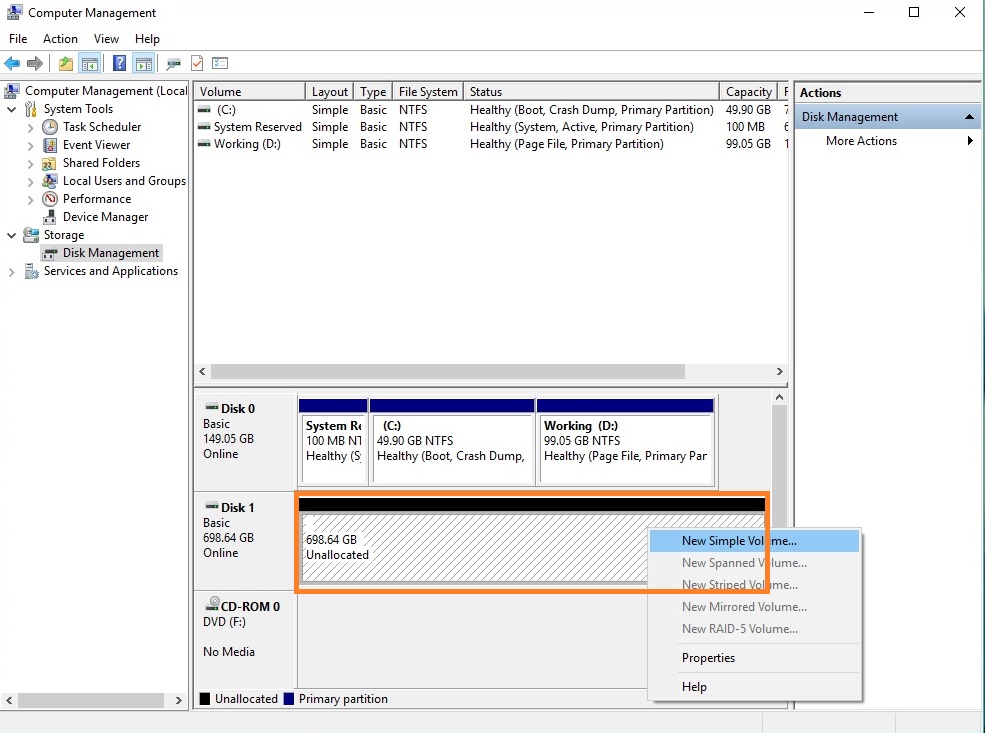Sort by the Status column header

(591, 92)
